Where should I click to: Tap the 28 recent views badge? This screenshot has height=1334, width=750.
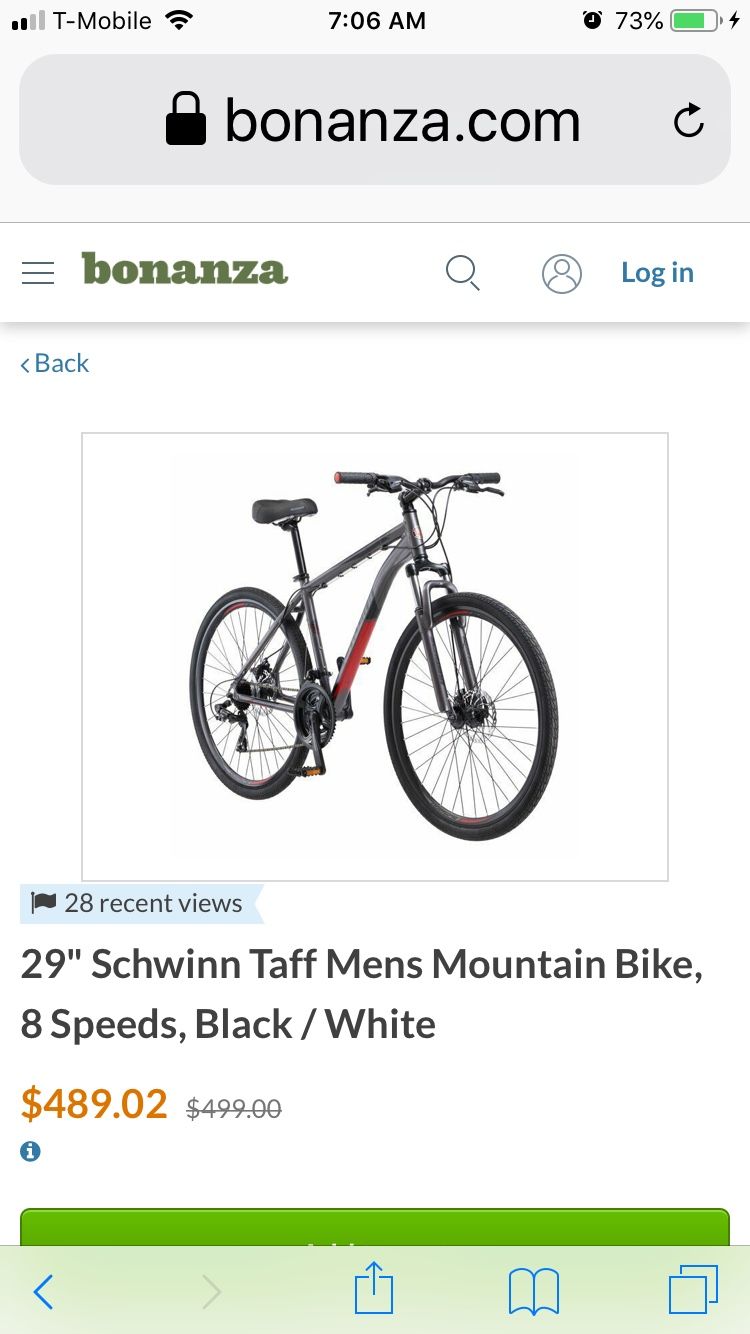[141, 904]
